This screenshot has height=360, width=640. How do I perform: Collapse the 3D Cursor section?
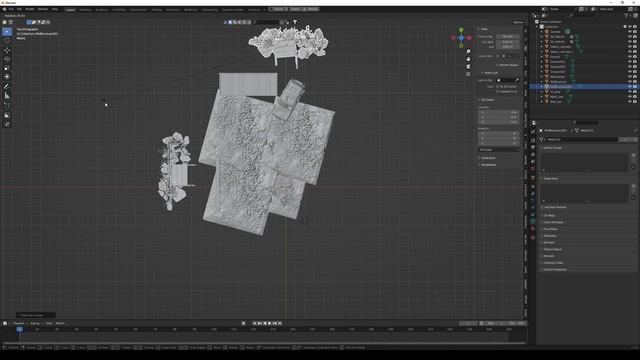(486, 100)
